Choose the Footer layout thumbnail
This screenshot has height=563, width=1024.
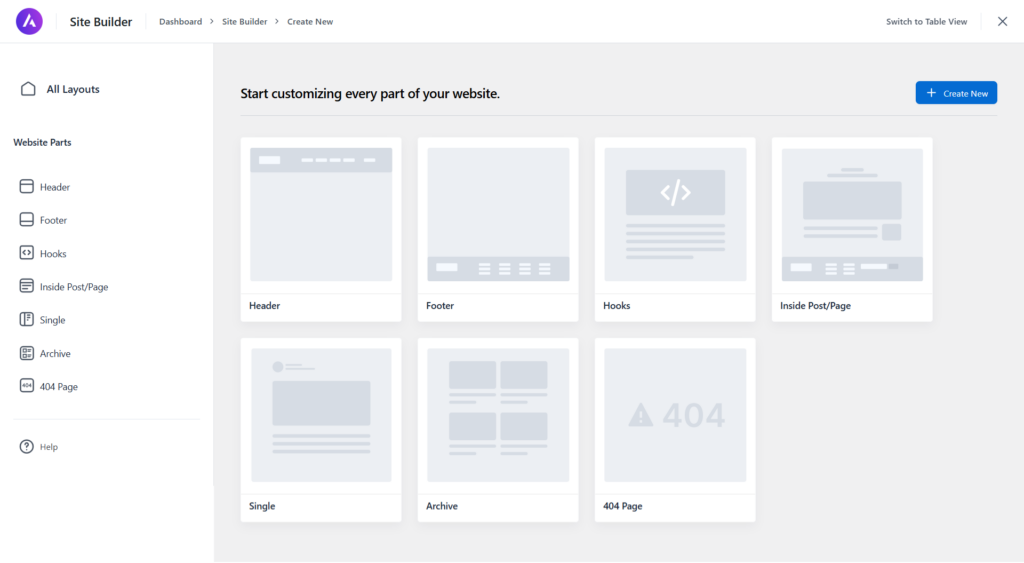pyautogui.click(x=498, y=214)
